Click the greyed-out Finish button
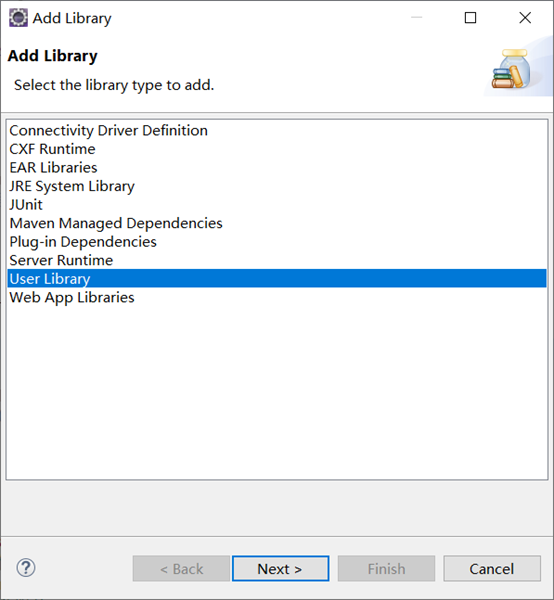554x600 pixels. click(386, 569)
